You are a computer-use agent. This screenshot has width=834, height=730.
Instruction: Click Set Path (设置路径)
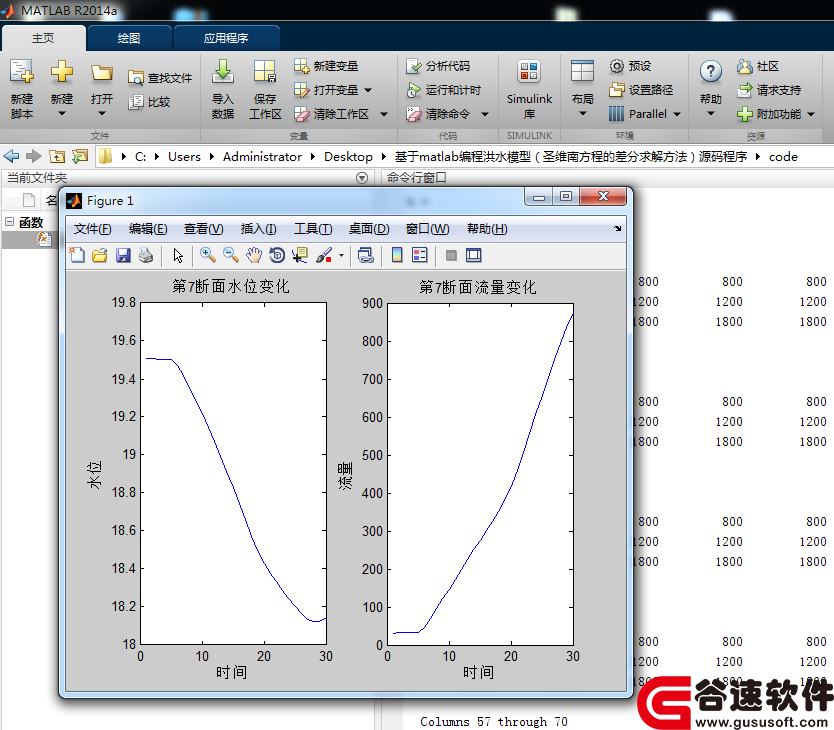pyautogui.click(x=641, y=90)
